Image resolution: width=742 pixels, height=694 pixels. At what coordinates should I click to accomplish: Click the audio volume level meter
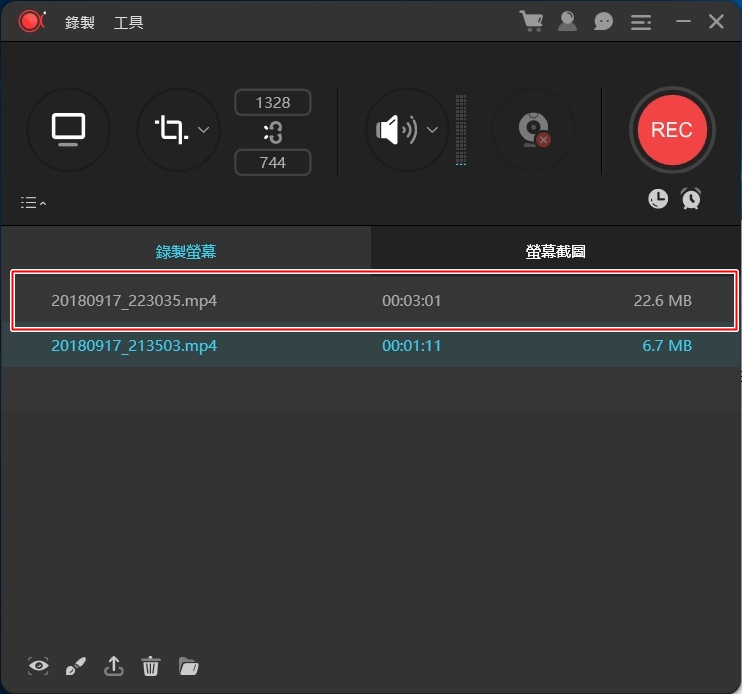[x=461, y=130]
